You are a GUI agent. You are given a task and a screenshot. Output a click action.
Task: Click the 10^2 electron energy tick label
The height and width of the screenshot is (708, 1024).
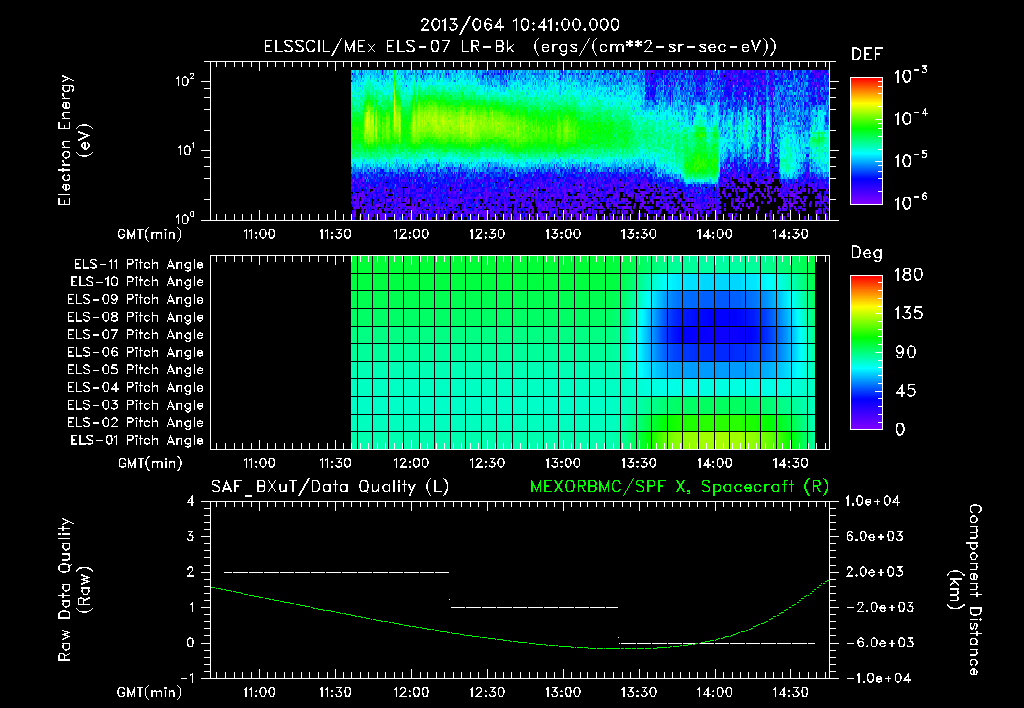tap(185, 81)
